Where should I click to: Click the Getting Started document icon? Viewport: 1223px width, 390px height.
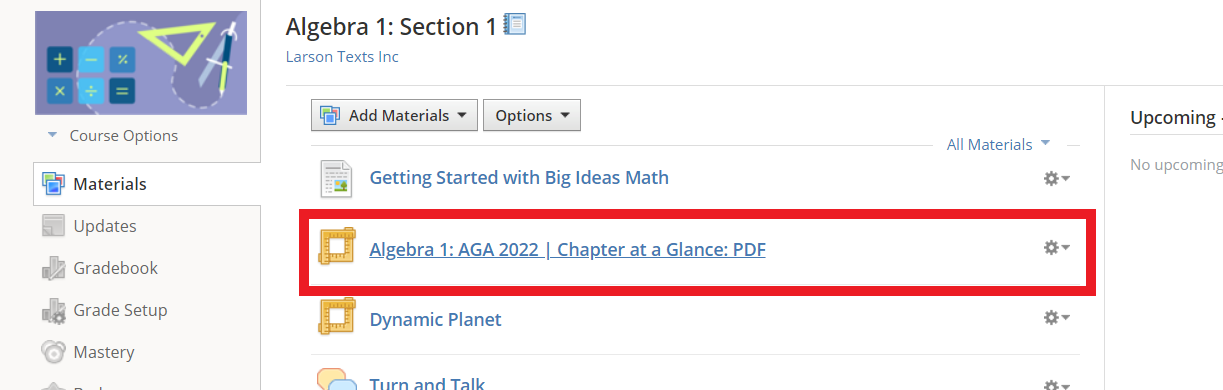[336, 178]
